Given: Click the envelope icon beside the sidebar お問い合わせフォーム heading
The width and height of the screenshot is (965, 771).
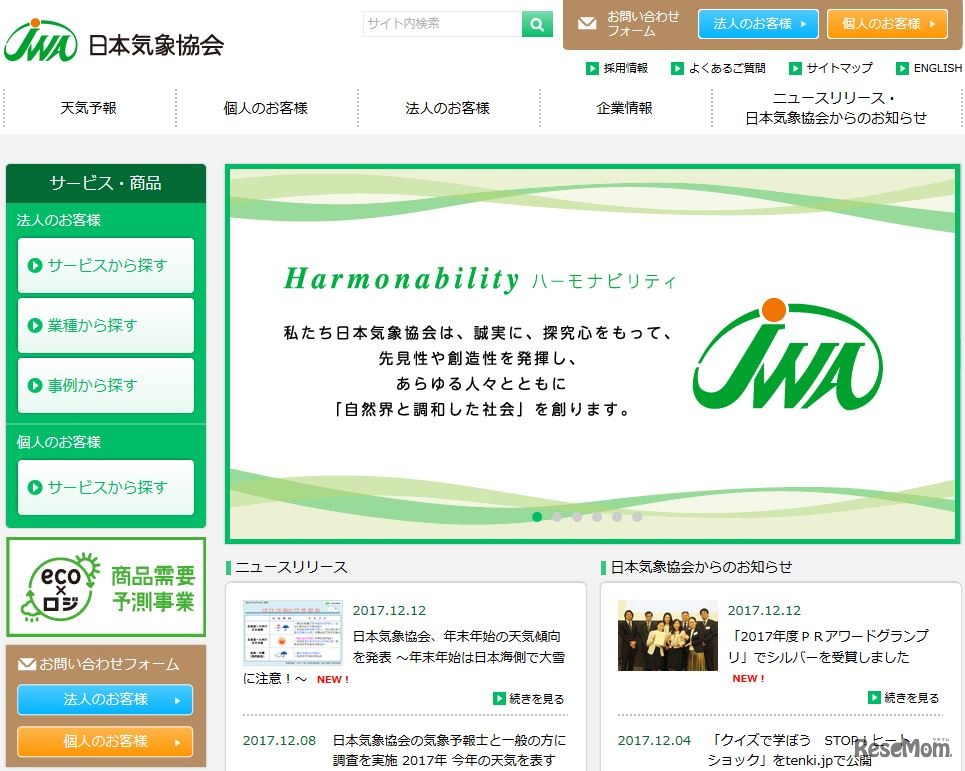Looking at the screenshot, I should 27,664.
